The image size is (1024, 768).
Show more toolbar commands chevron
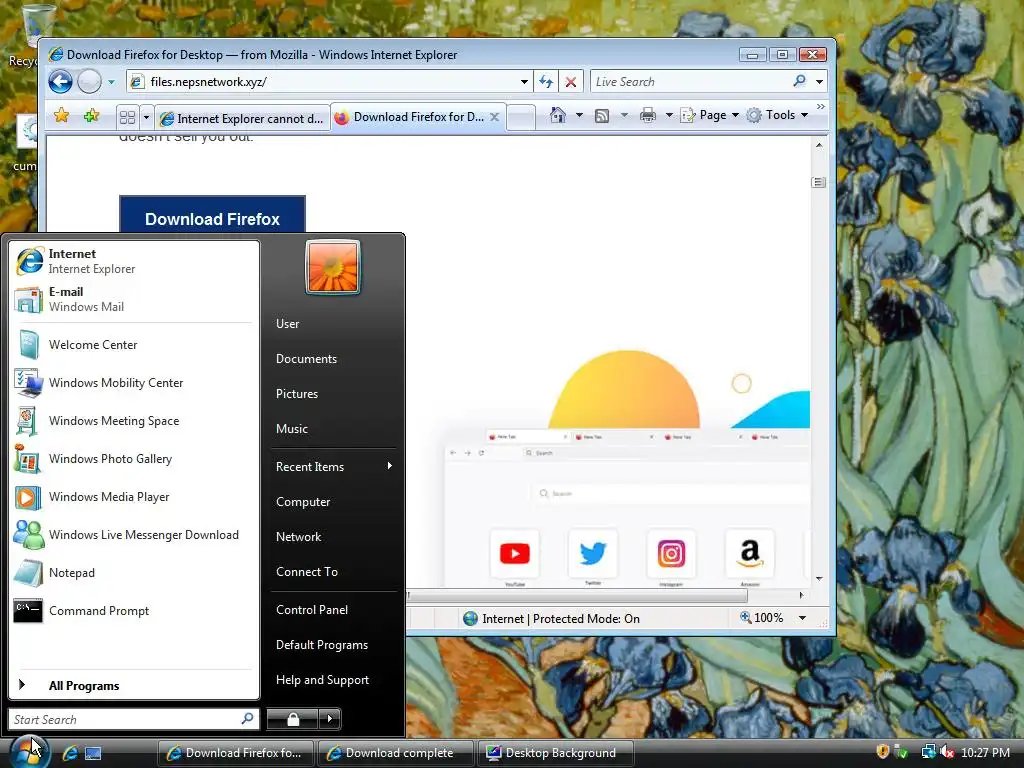(821, 106)
